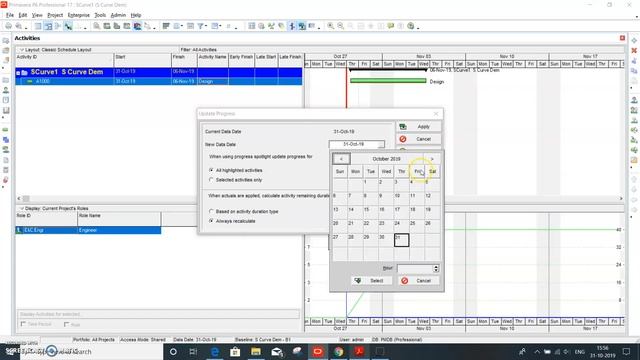Select the A1000 activity row
Viewport: 640px width, 360px height.
[x=159, y=81]
